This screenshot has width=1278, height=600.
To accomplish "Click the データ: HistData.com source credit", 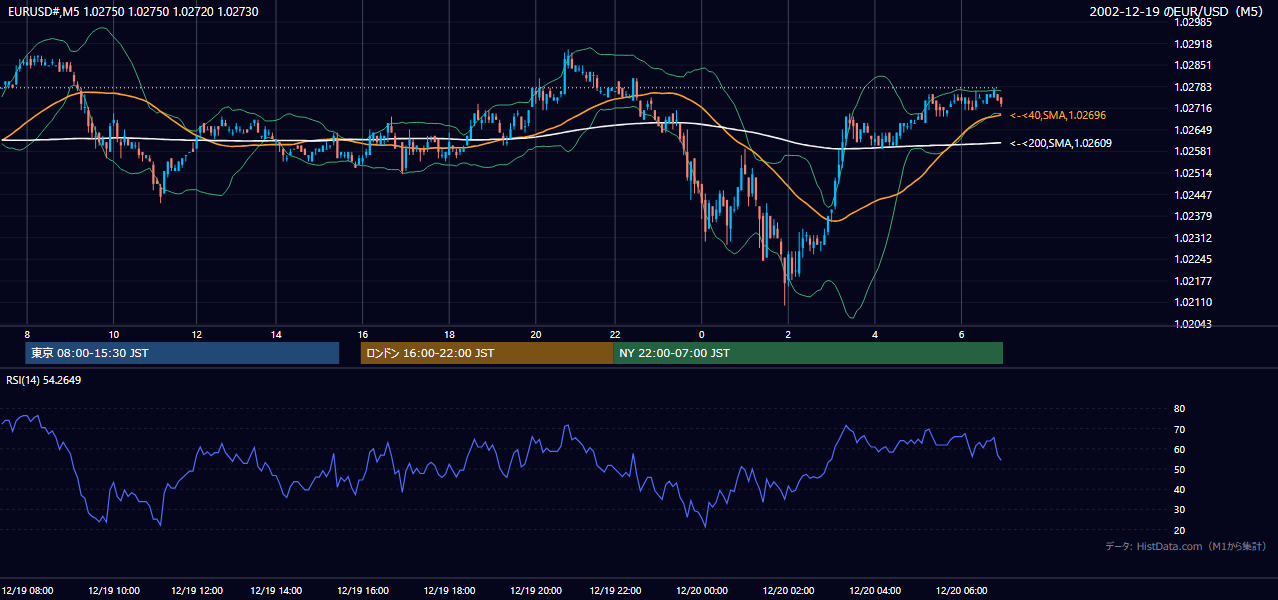I will [x=1186, y=547].
